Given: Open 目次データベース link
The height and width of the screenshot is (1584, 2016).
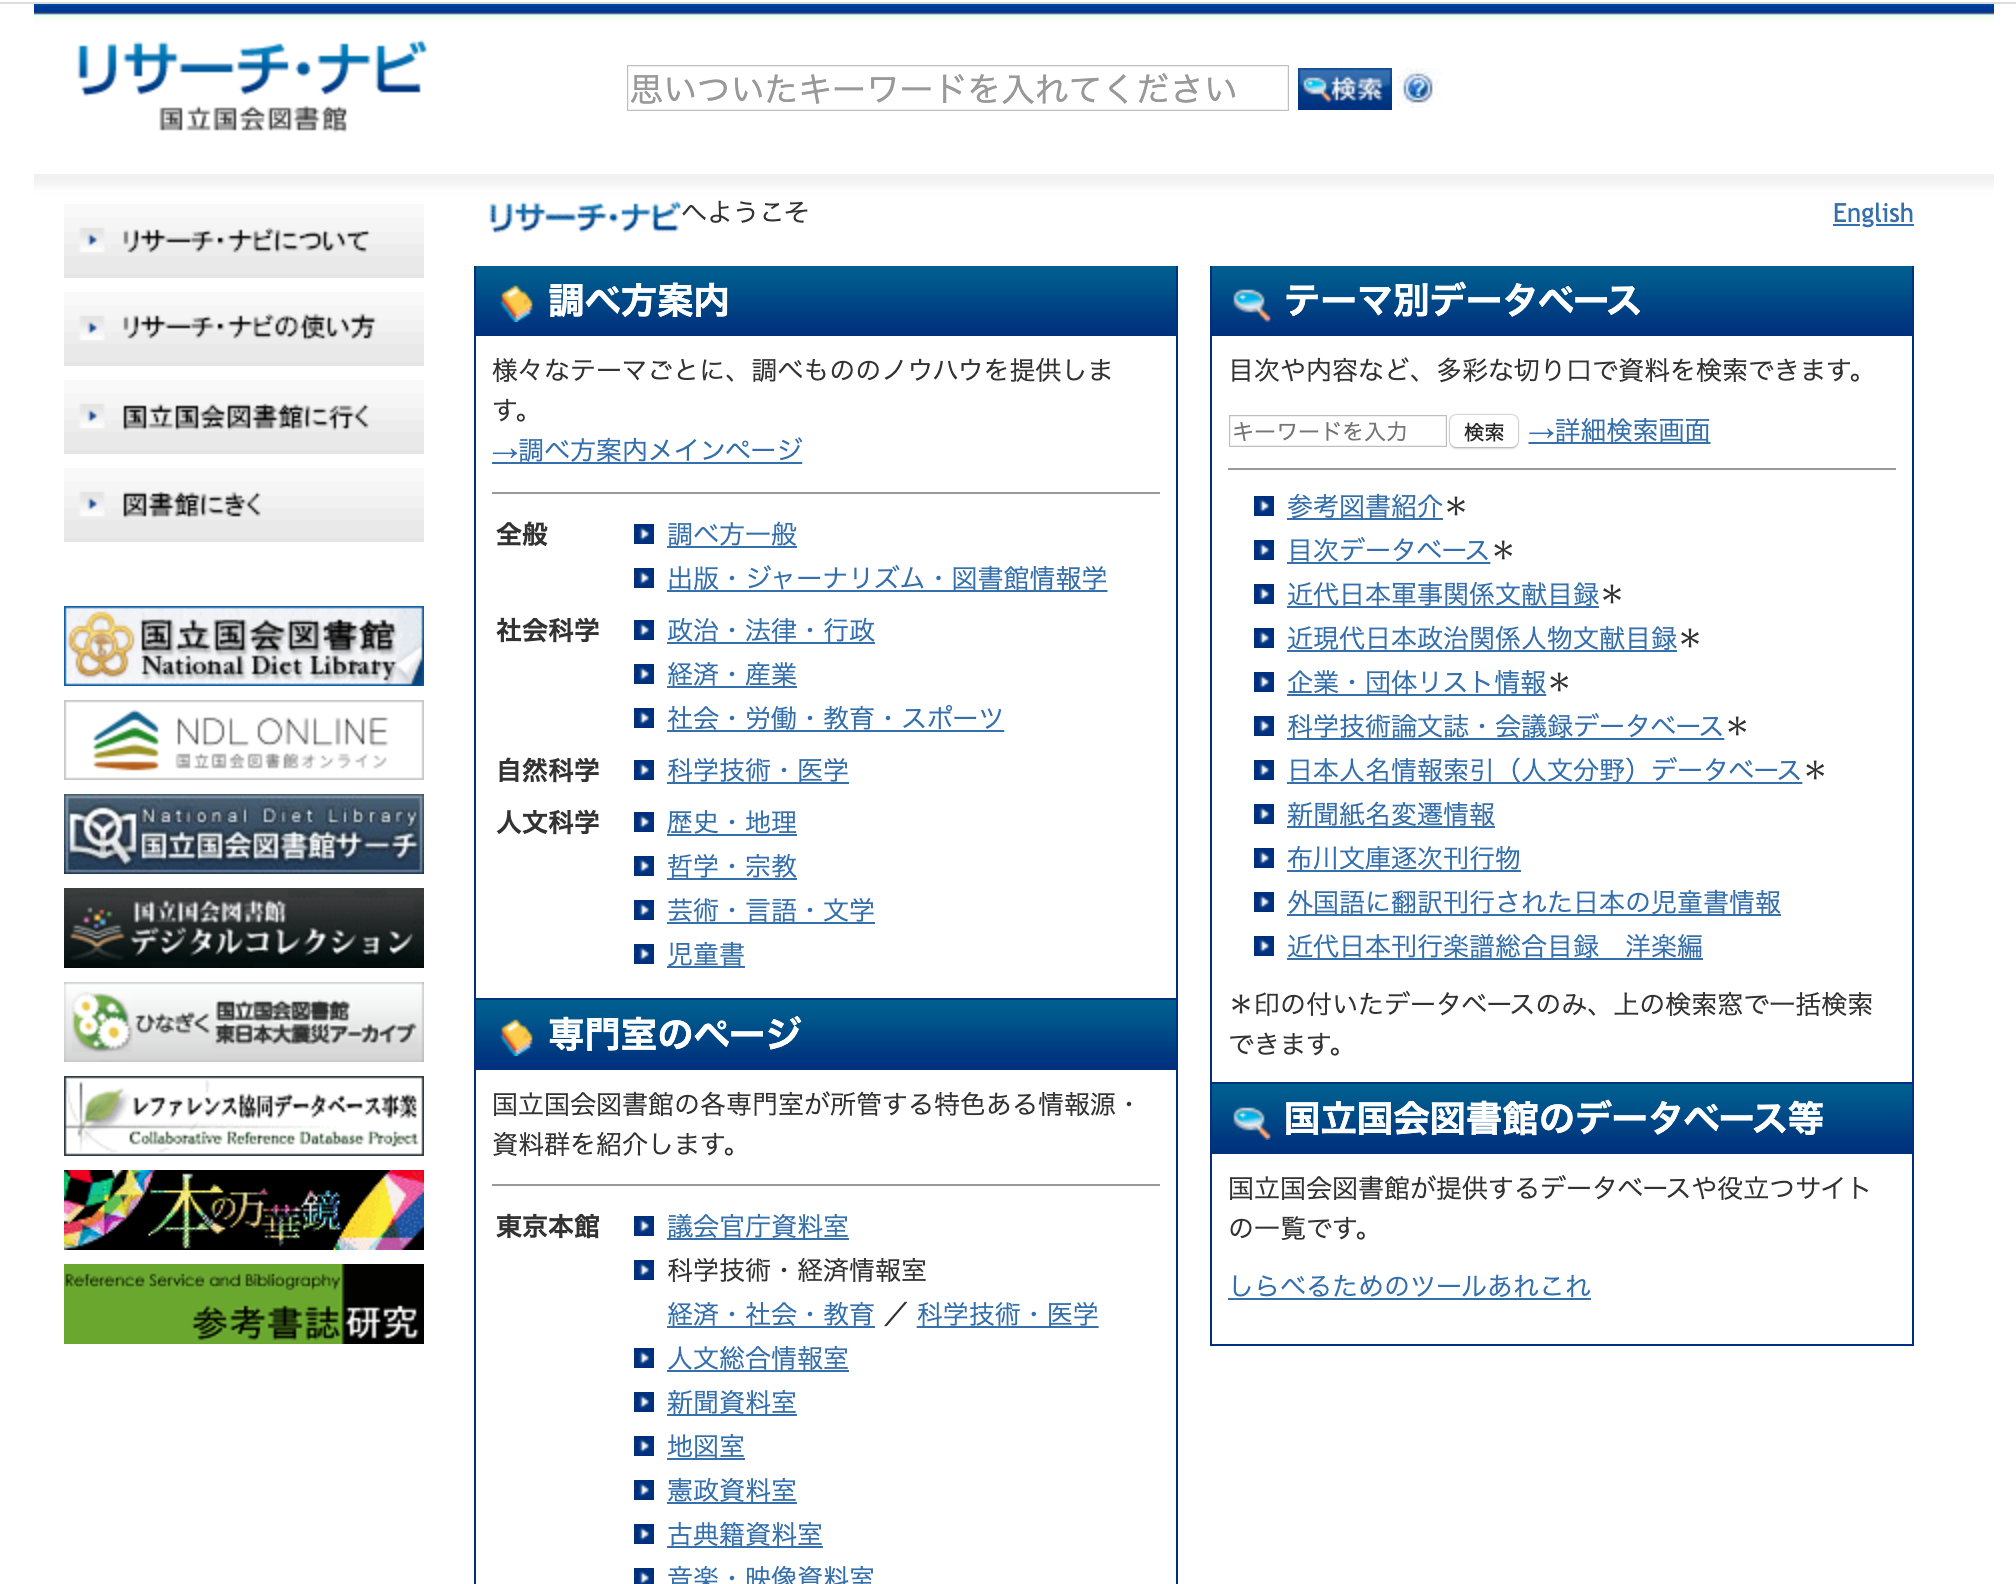Looking at the screenshot, I should coord(1388,551).
